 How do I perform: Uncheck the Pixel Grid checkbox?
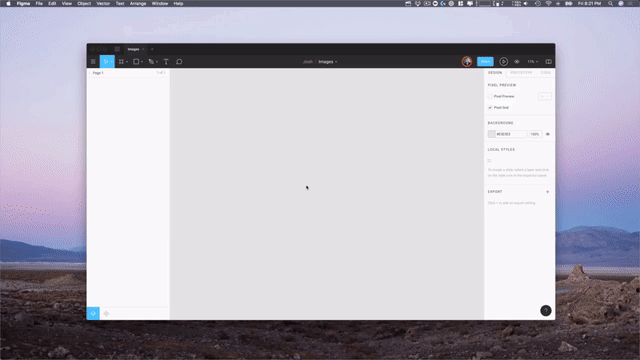(x=490, y=108)
